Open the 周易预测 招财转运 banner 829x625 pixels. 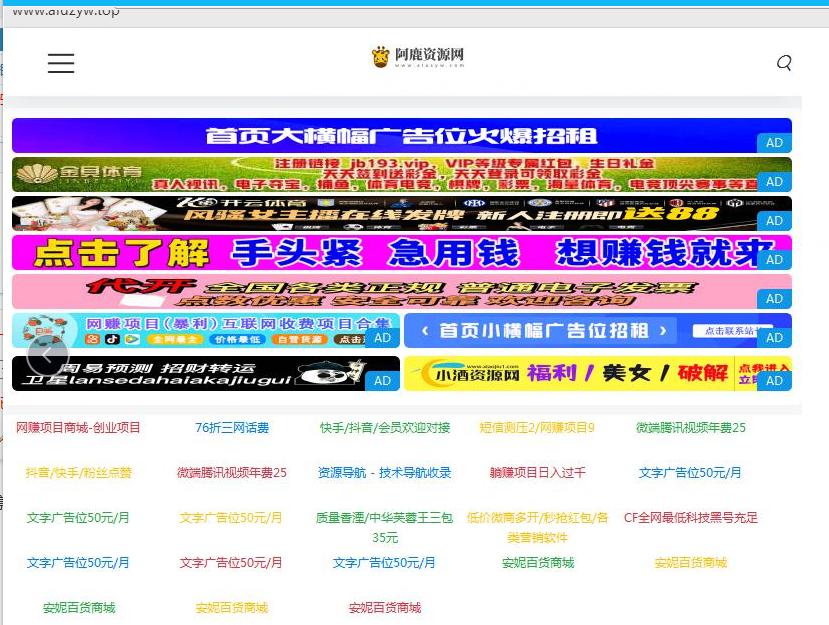(206, 373)
